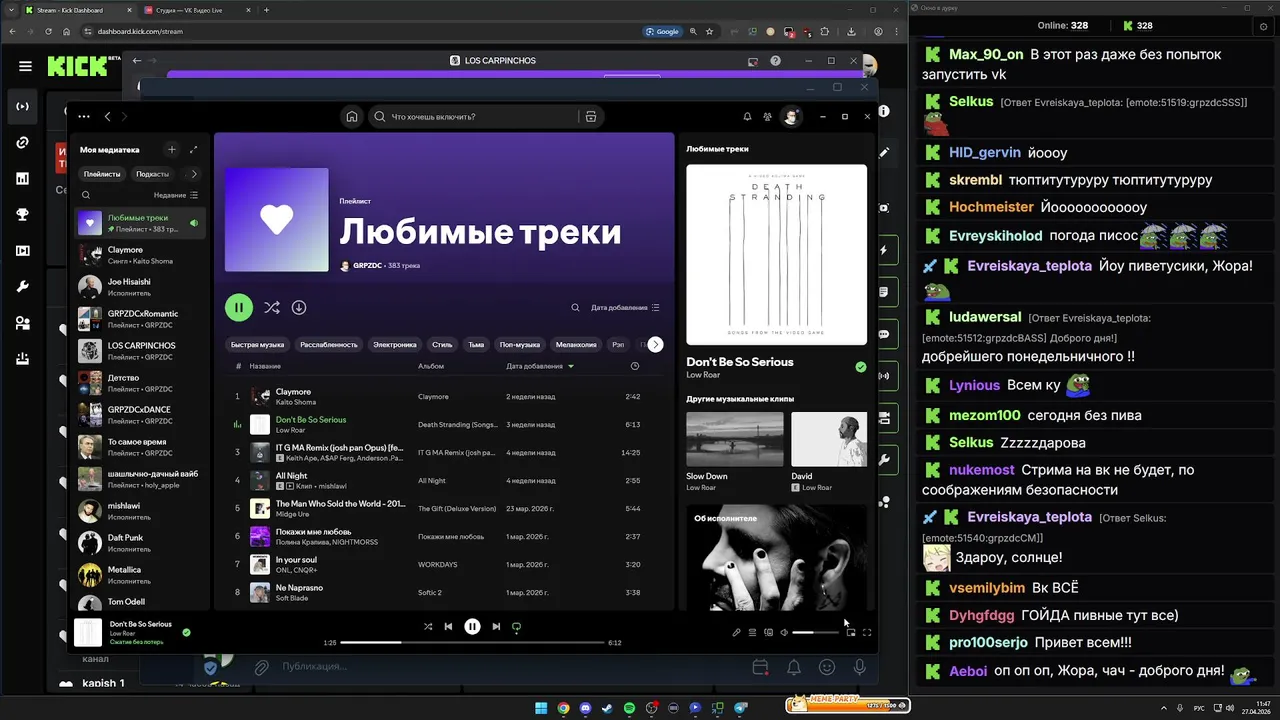This screenshot has width=1280, height=720.
Task: Mute Spotify volume speaker icon
Action: (x=784, y=632)
